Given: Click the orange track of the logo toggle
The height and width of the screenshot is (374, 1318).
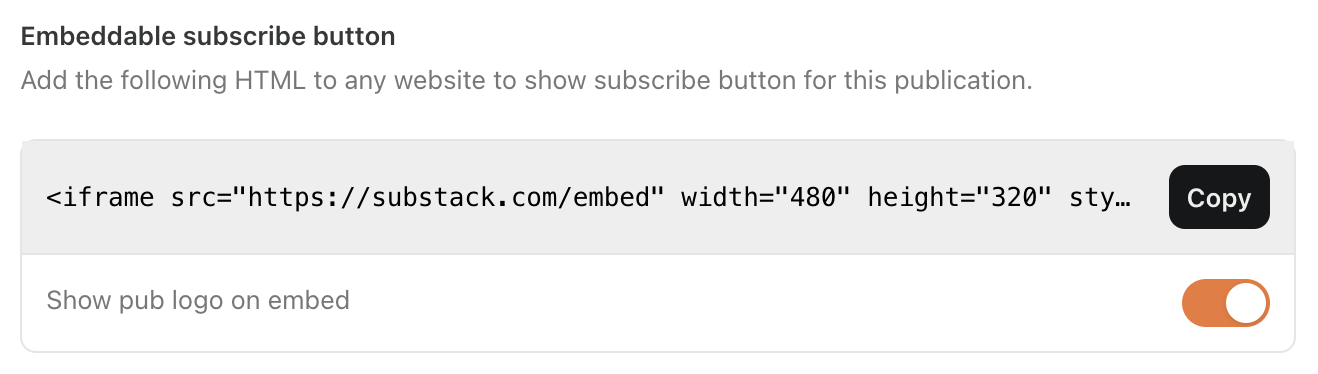Looking at the screenshot, I should 1203,303.
